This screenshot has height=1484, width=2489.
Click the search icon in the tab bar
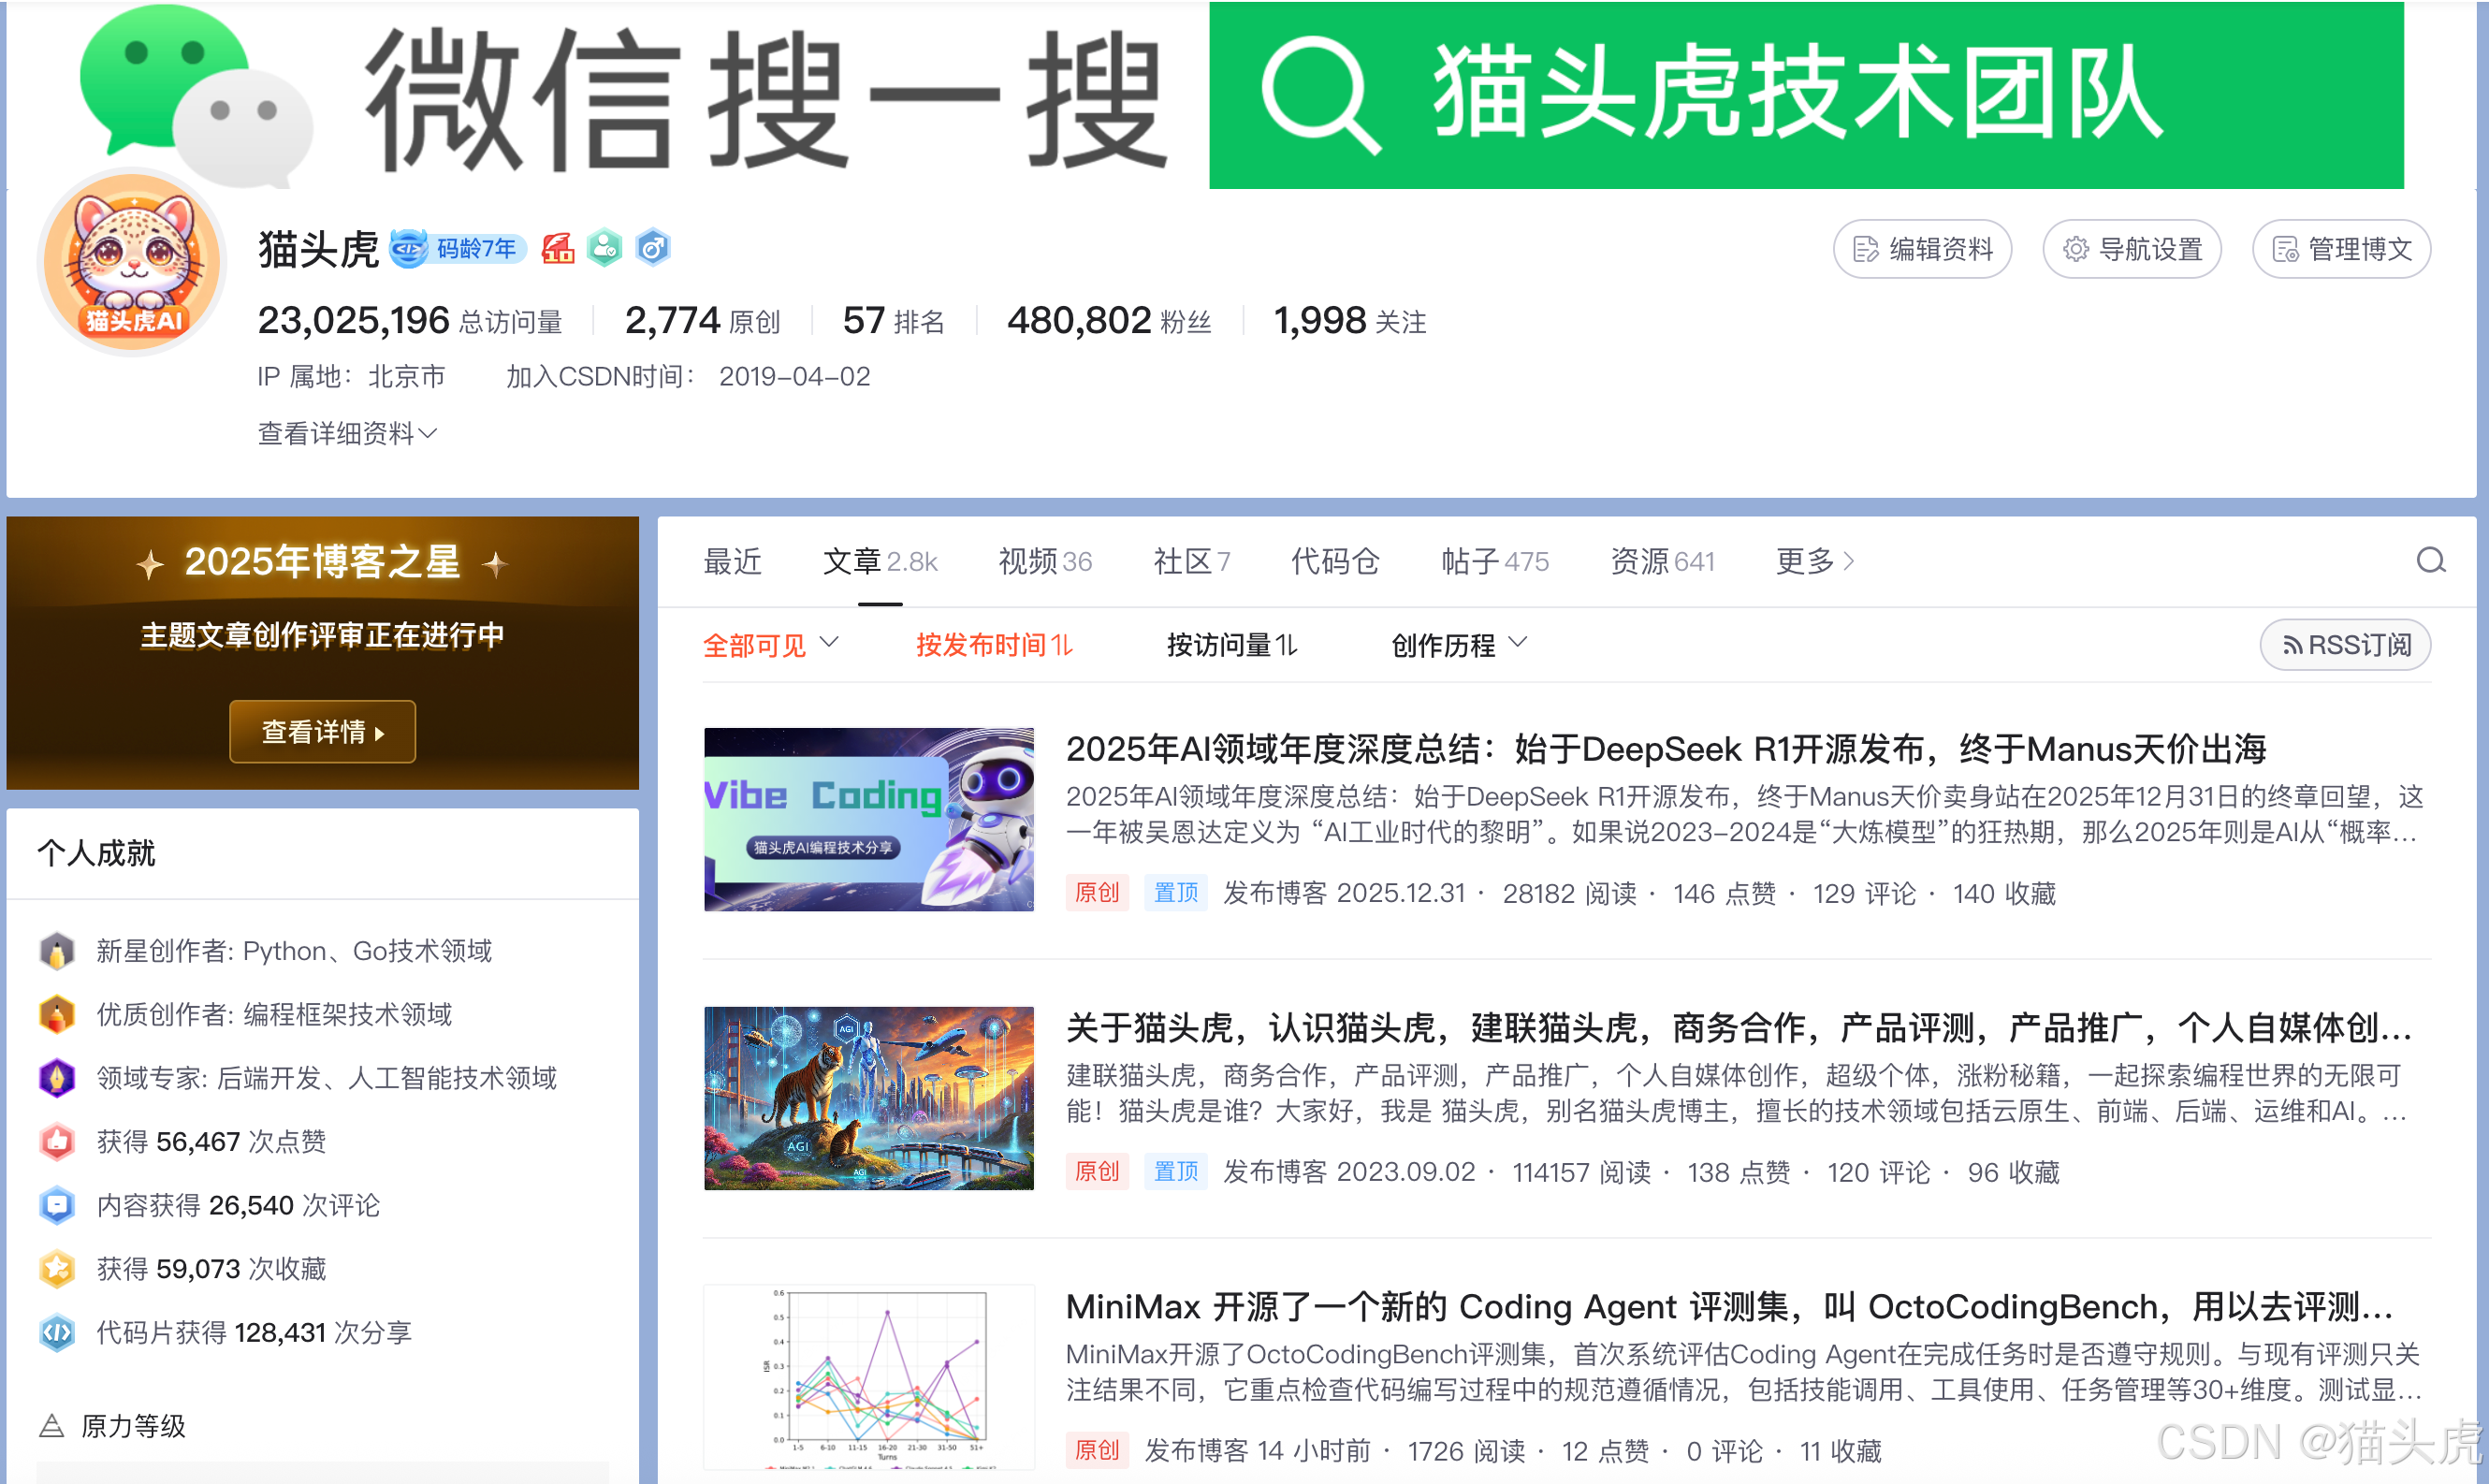pyautogui.click(x=2431, y=561)
